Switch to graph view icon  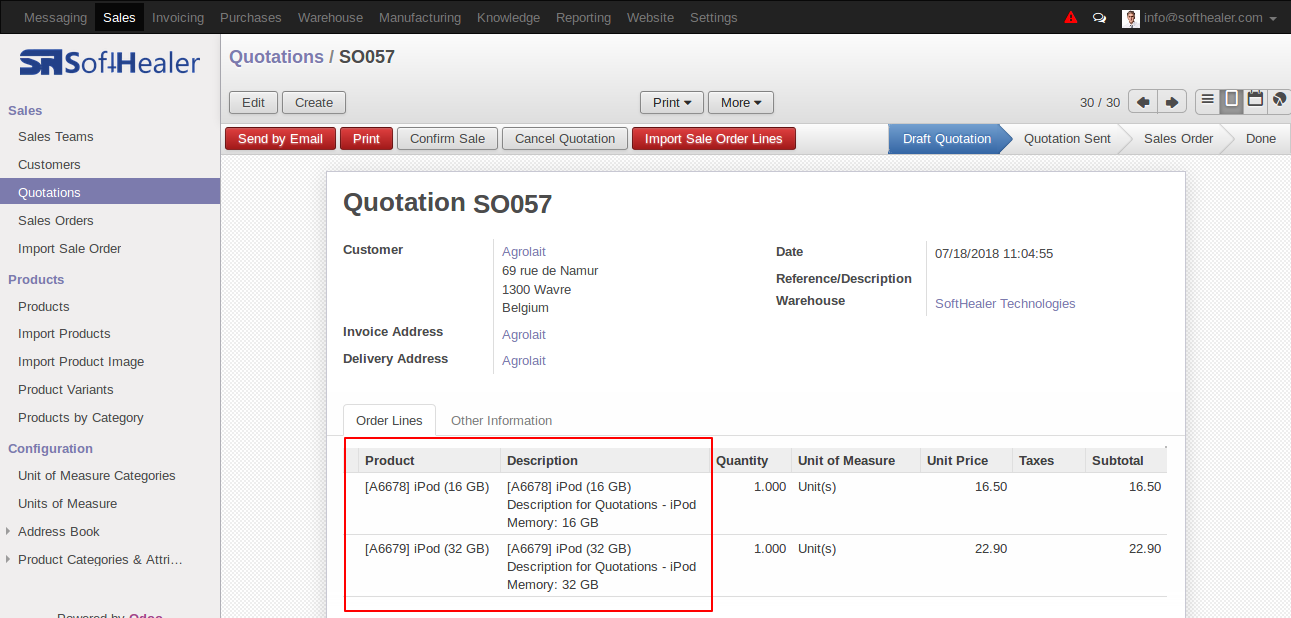pos(1278,100)
